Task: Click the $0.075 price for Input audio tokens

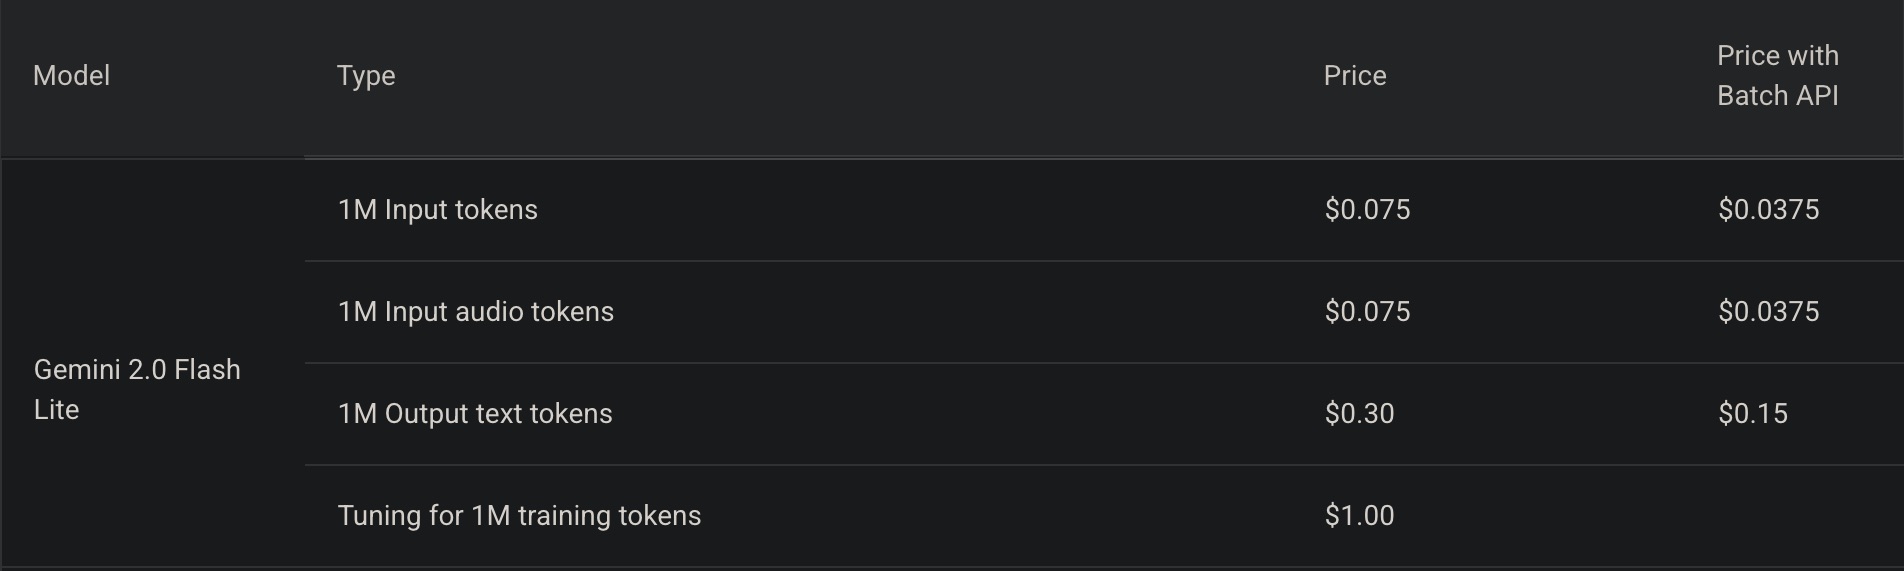Action: [1367, 312]
